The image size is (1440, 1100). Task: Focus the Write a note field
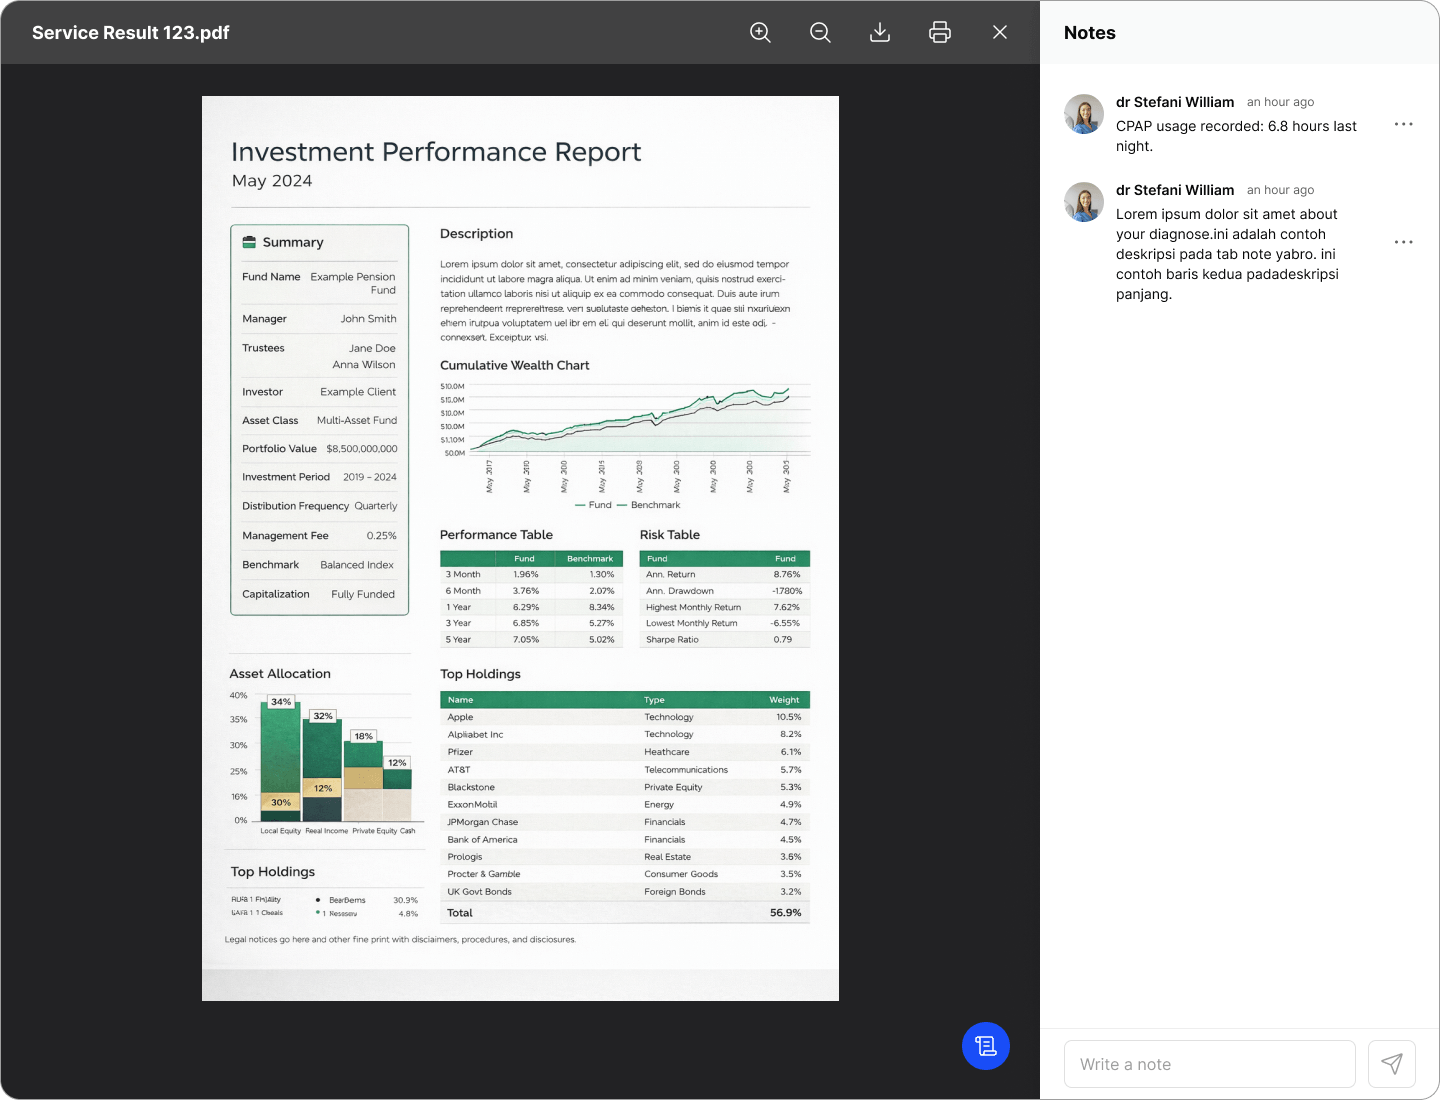click(1210, 1064)
